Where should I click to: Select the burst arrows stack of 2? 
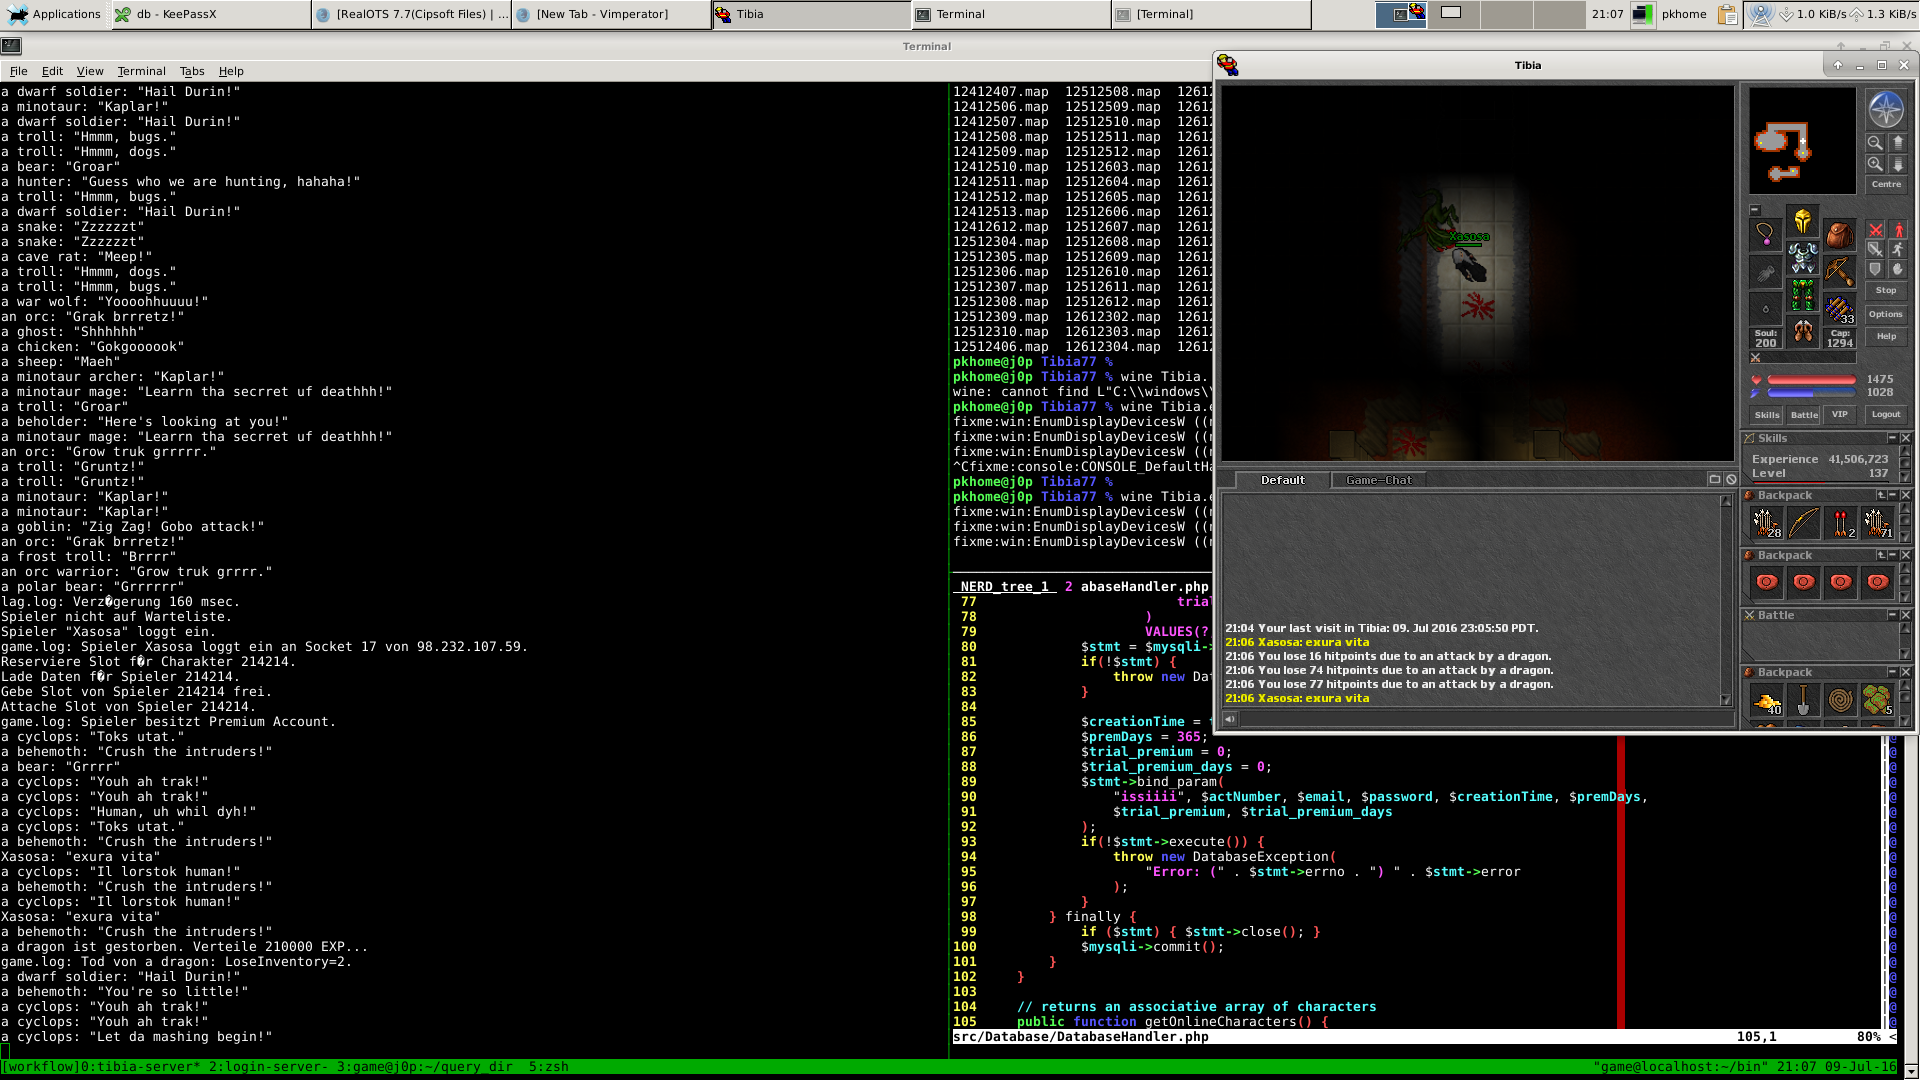[x=1840, y=523]
